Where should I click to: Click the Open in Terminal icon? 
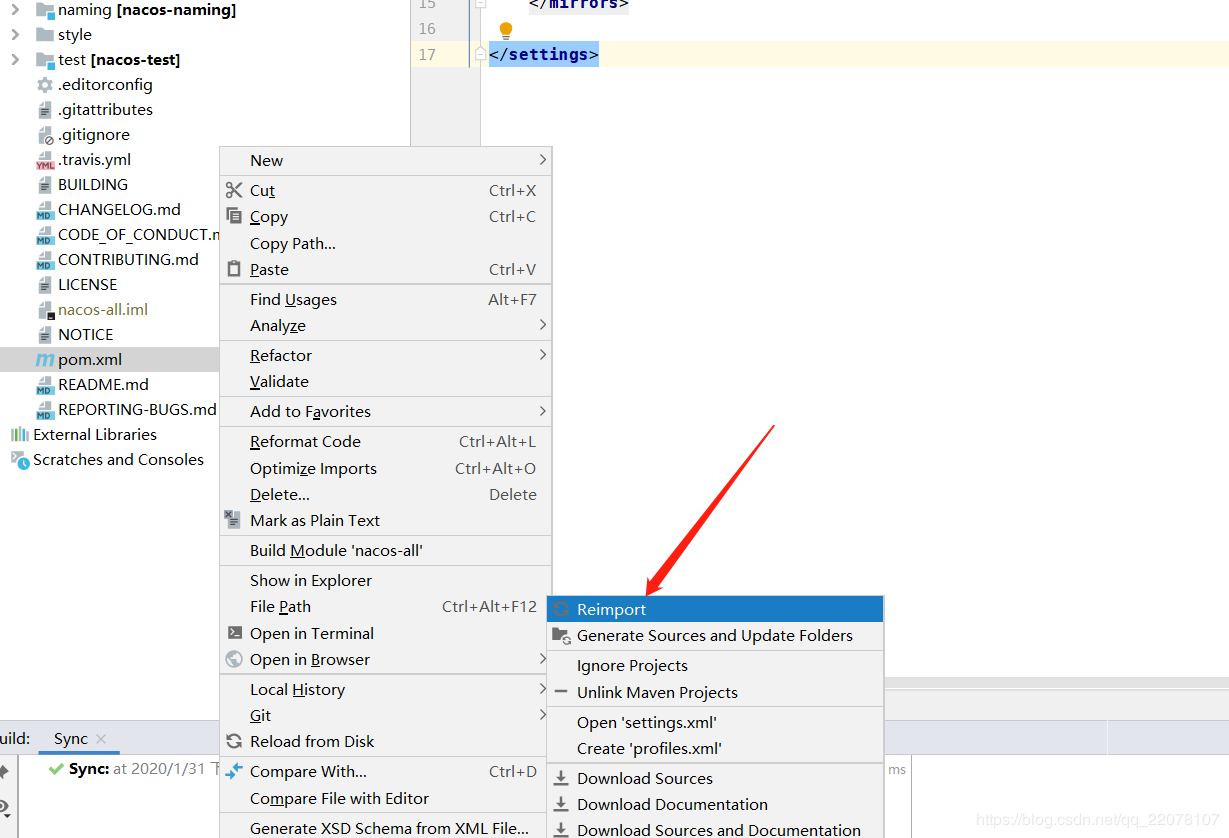234,633
